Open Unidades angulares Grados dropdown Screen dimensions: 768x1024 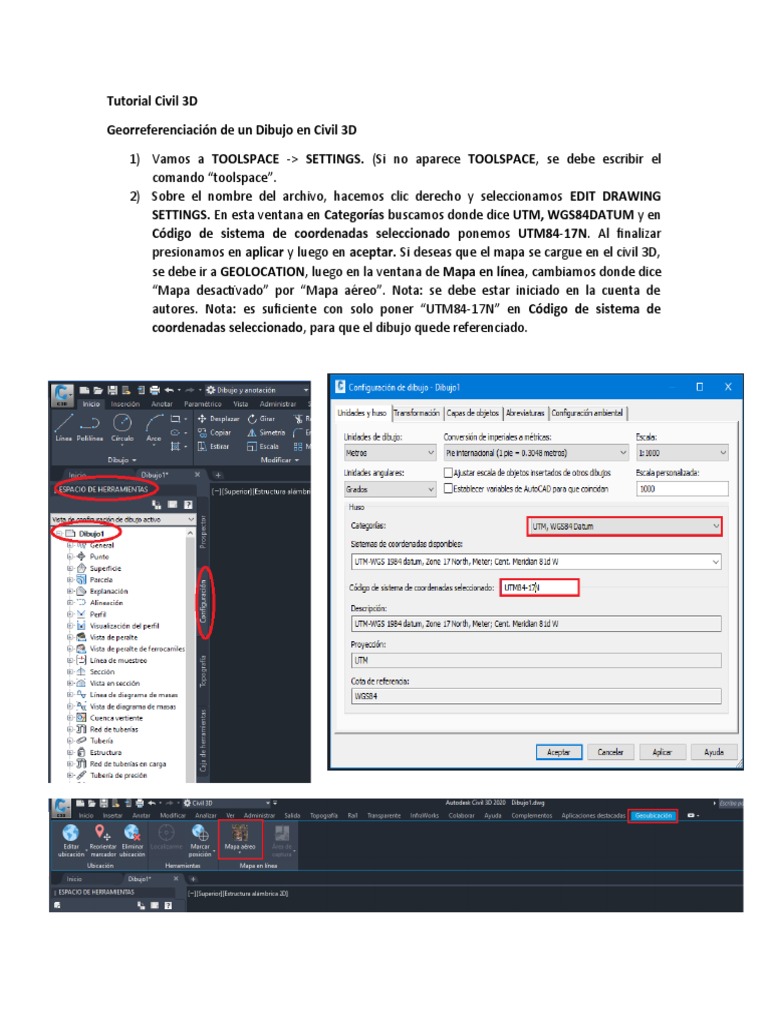[390, 489]
